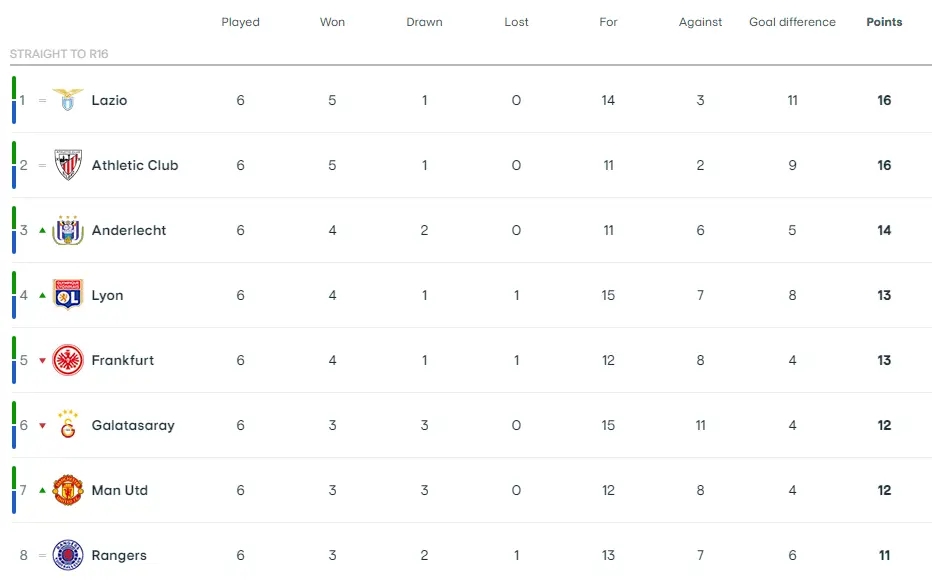Viewport: 932px width, 586px height.
Task: Click the Galatasaray club crest
Action: (x=68, y=424)
